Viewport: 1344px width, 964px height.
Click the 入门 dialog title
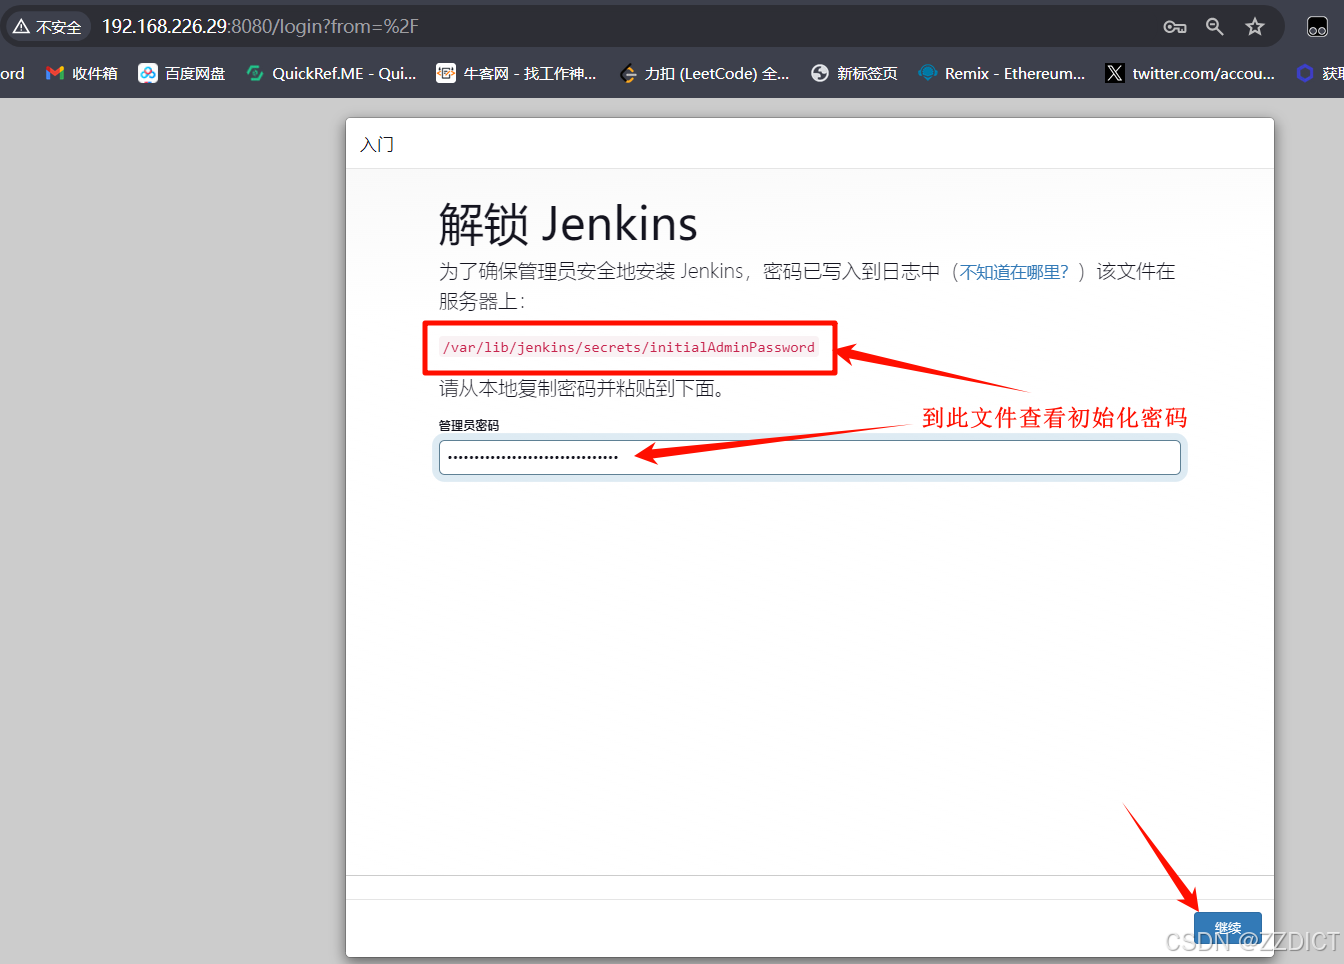(377, 145)
